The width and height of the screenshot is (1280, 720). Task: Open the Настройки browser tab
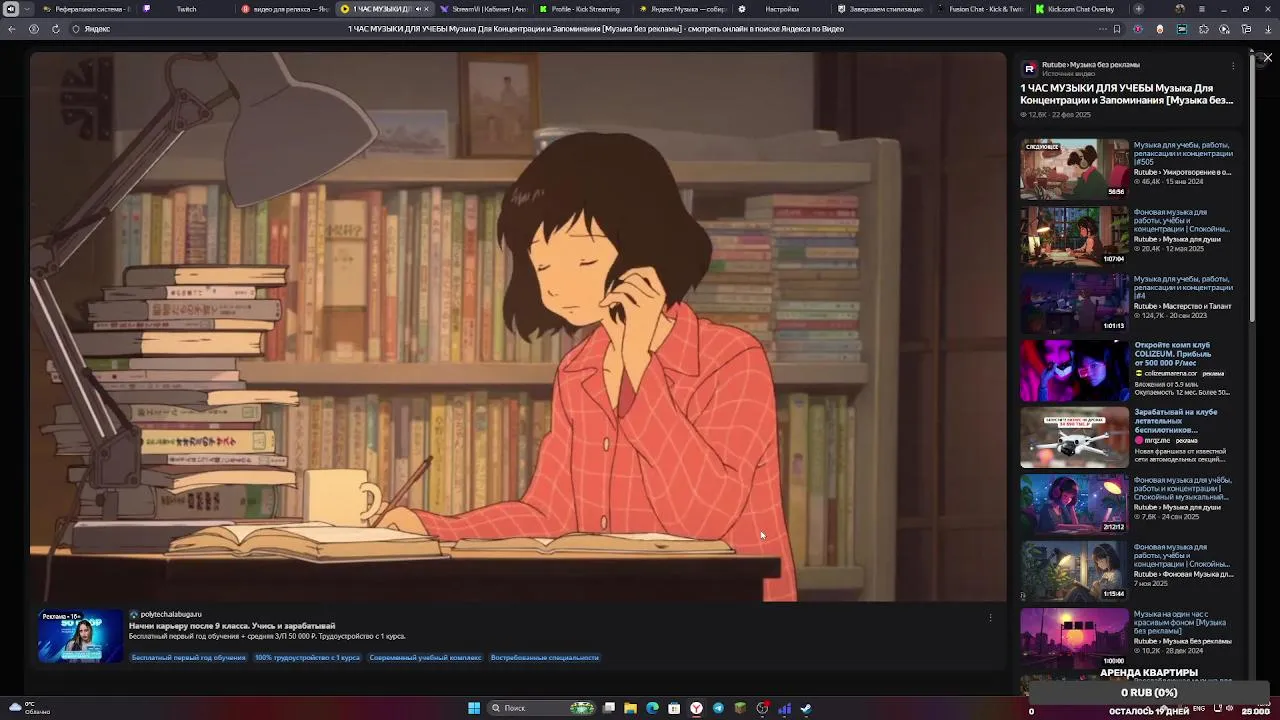(781, 9)
